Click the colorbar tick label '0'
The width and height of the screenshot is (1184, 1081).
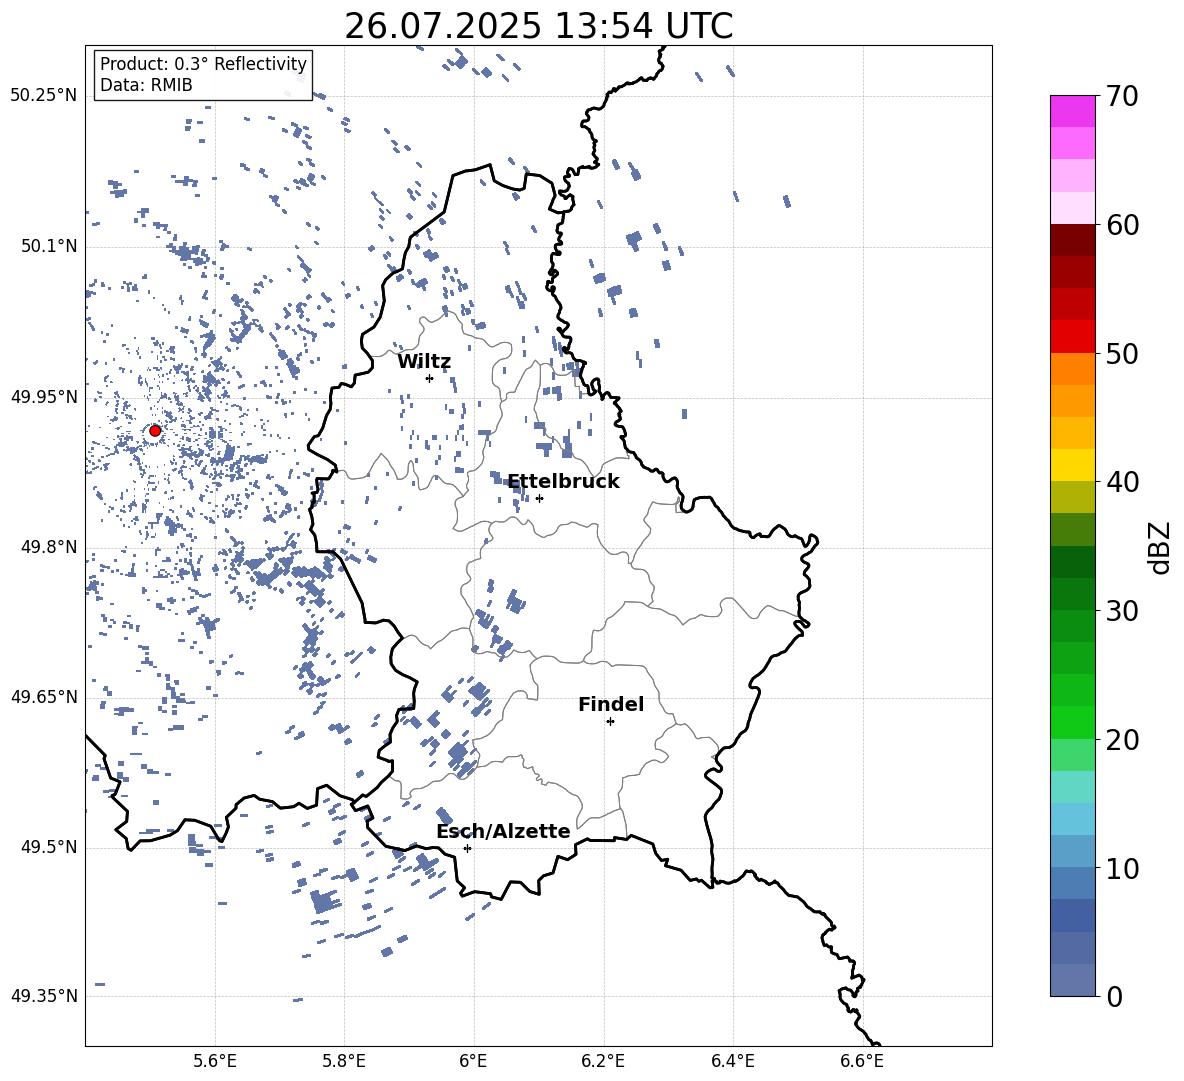1114,996
